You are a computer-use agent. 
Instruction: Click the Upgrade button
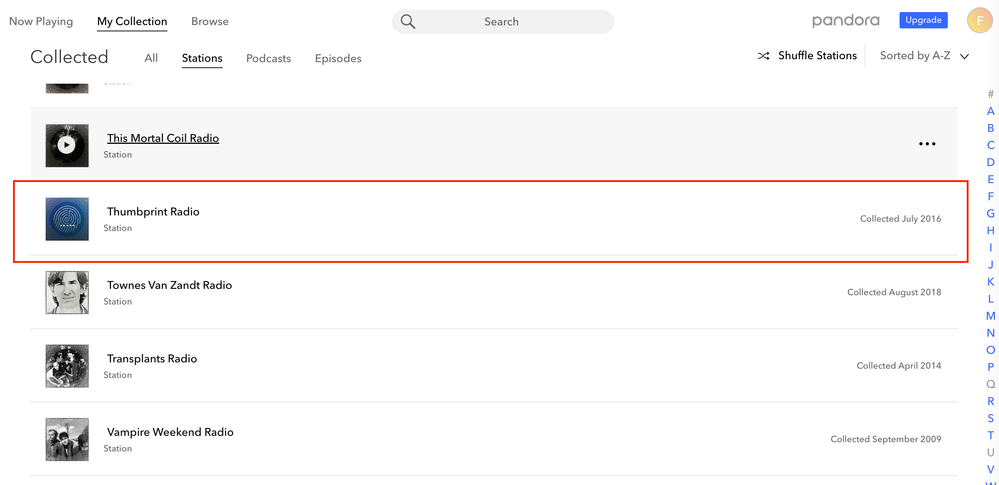point(923,20)
